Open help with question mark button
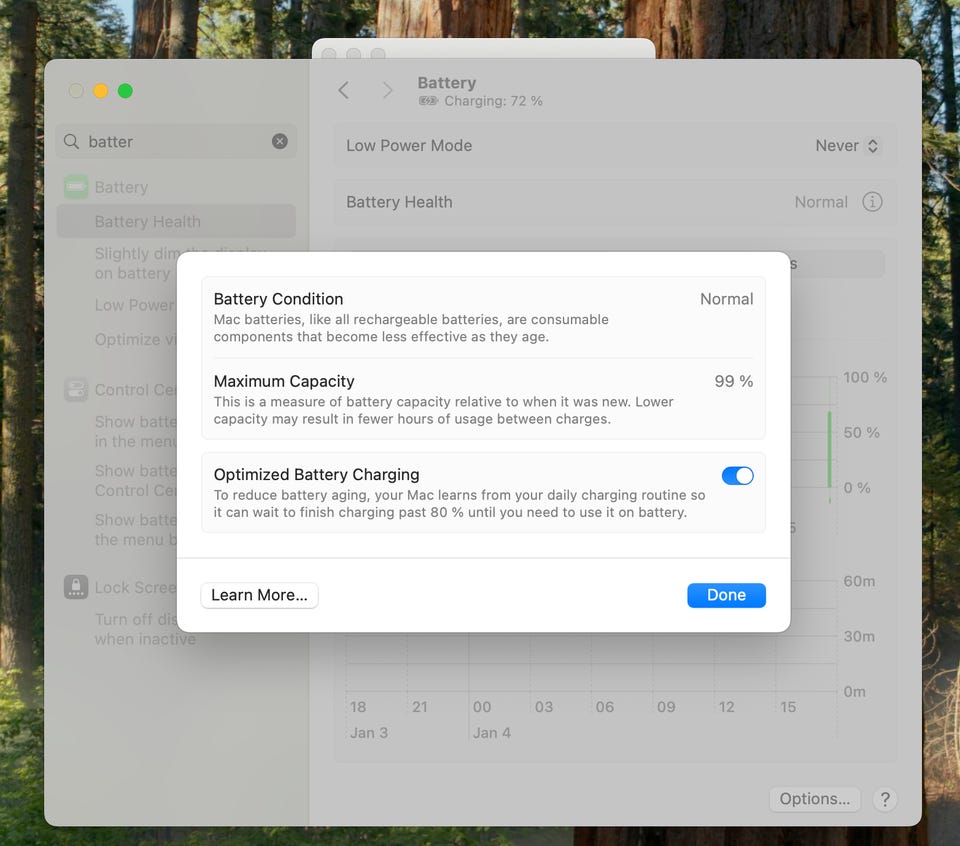Screen dimensions: 960x846 [x=885, y=799]
